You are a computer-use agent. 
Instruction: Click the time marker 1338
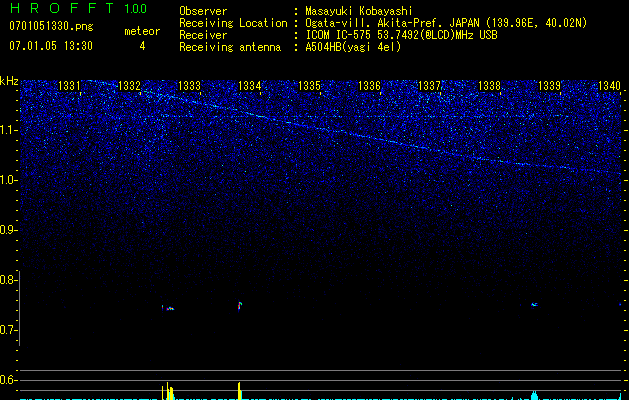coord(489,85)
